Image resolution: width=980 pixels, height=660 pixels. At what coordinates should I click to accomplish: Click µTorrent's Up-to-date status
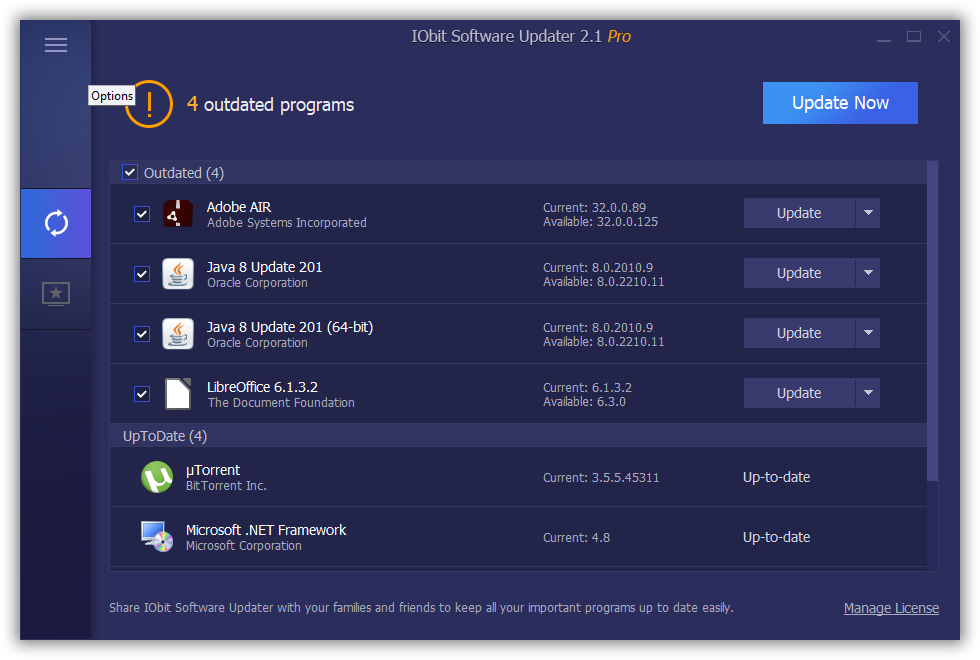tap(776, 477)
